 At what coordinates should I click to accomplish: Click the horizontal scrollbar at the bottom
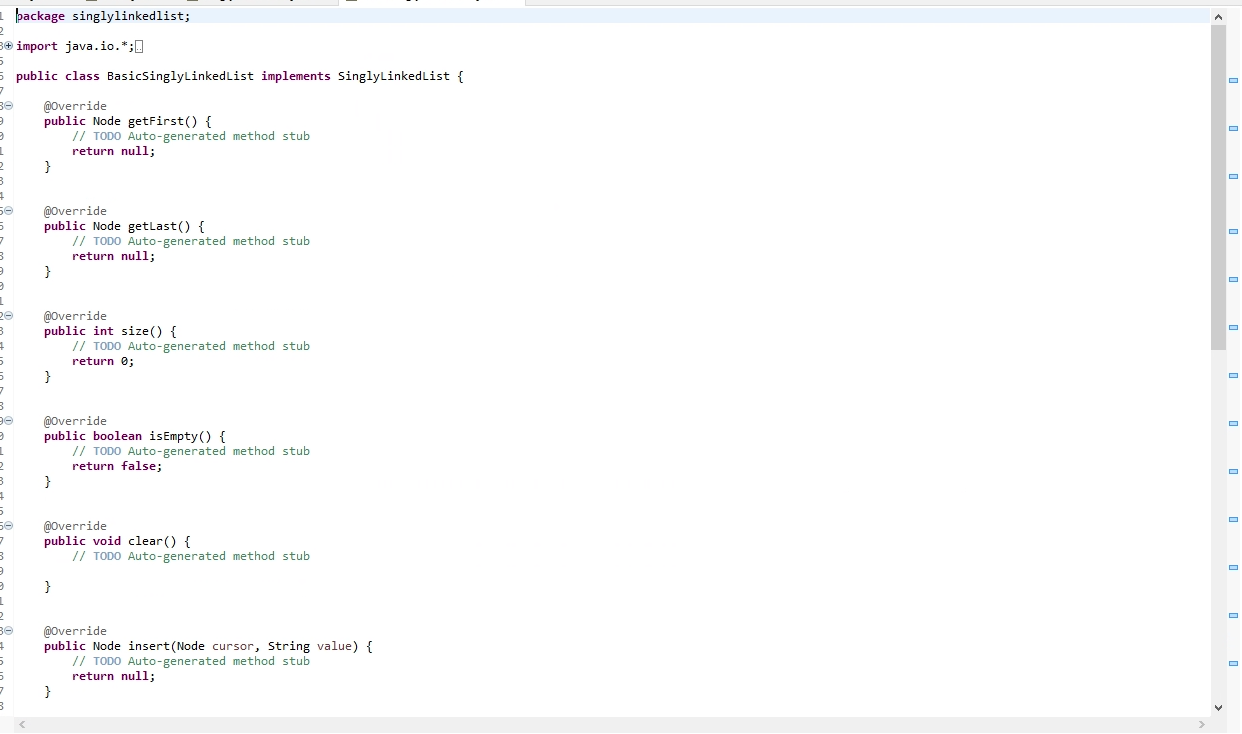click(610, 723)
